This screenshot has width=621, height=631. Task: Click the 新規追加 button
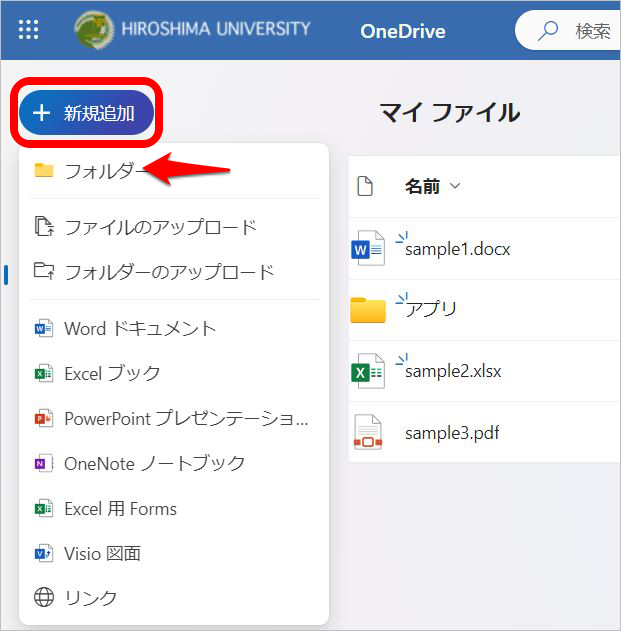(x=86, y=113)
